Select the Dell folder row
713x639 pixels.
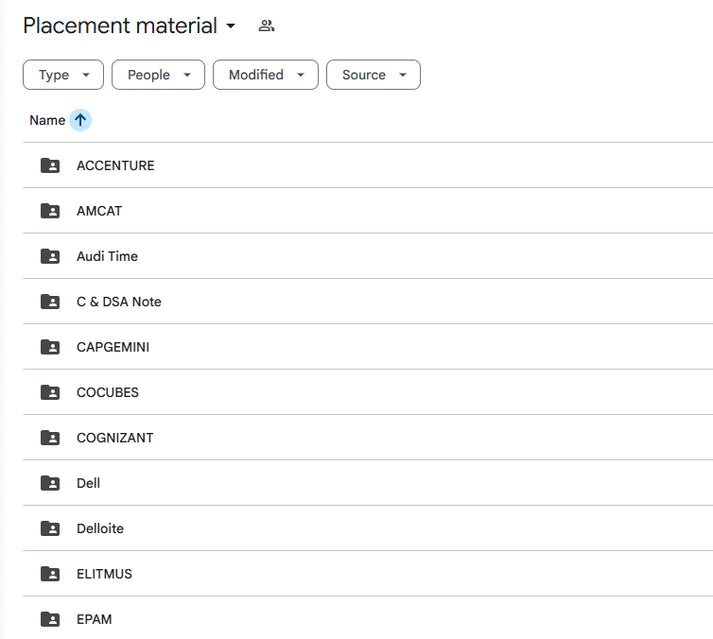(368, 483)
